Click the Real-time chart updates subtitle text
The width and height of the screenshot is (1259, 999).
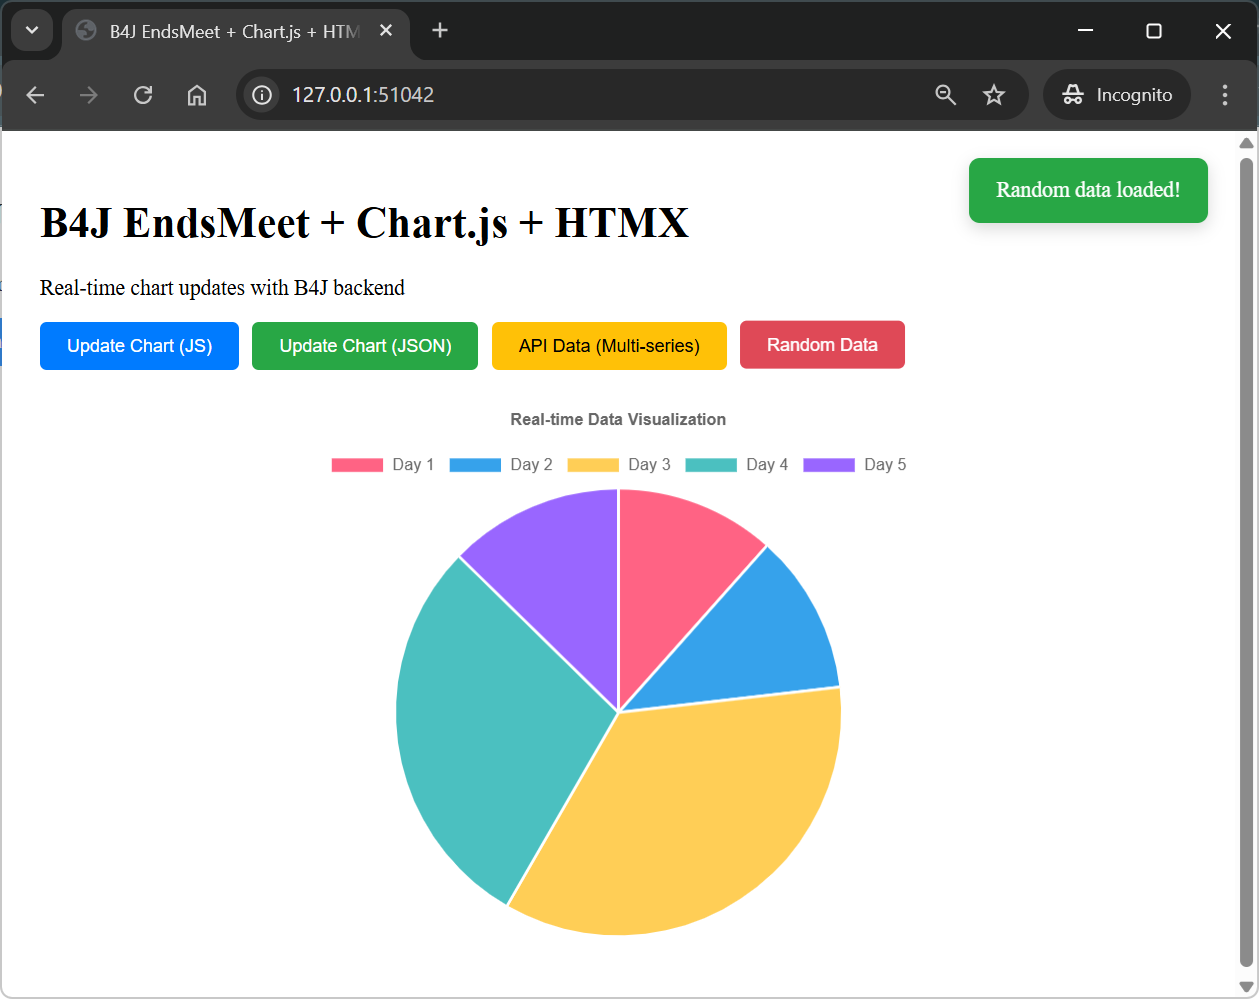coord(222,288)
